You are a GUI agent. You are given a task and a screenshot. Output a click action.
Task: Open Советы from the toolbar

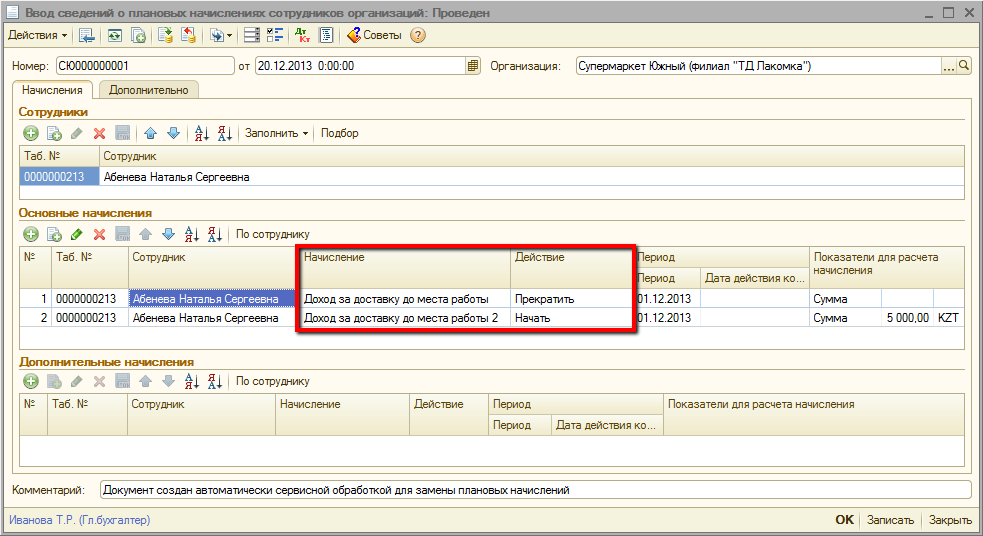[x=374, y=35]
